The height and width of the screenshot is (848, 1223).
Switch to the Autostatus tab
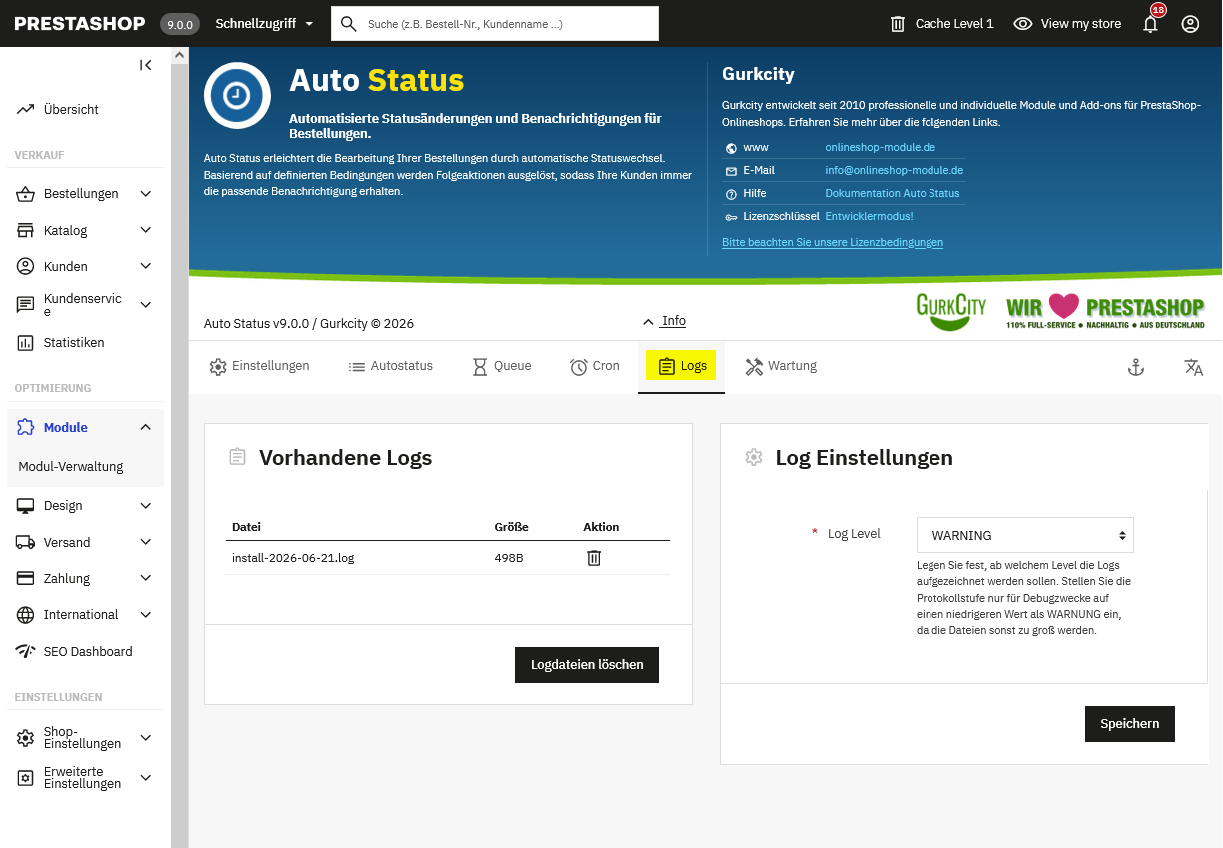click(x=390, y=366)
